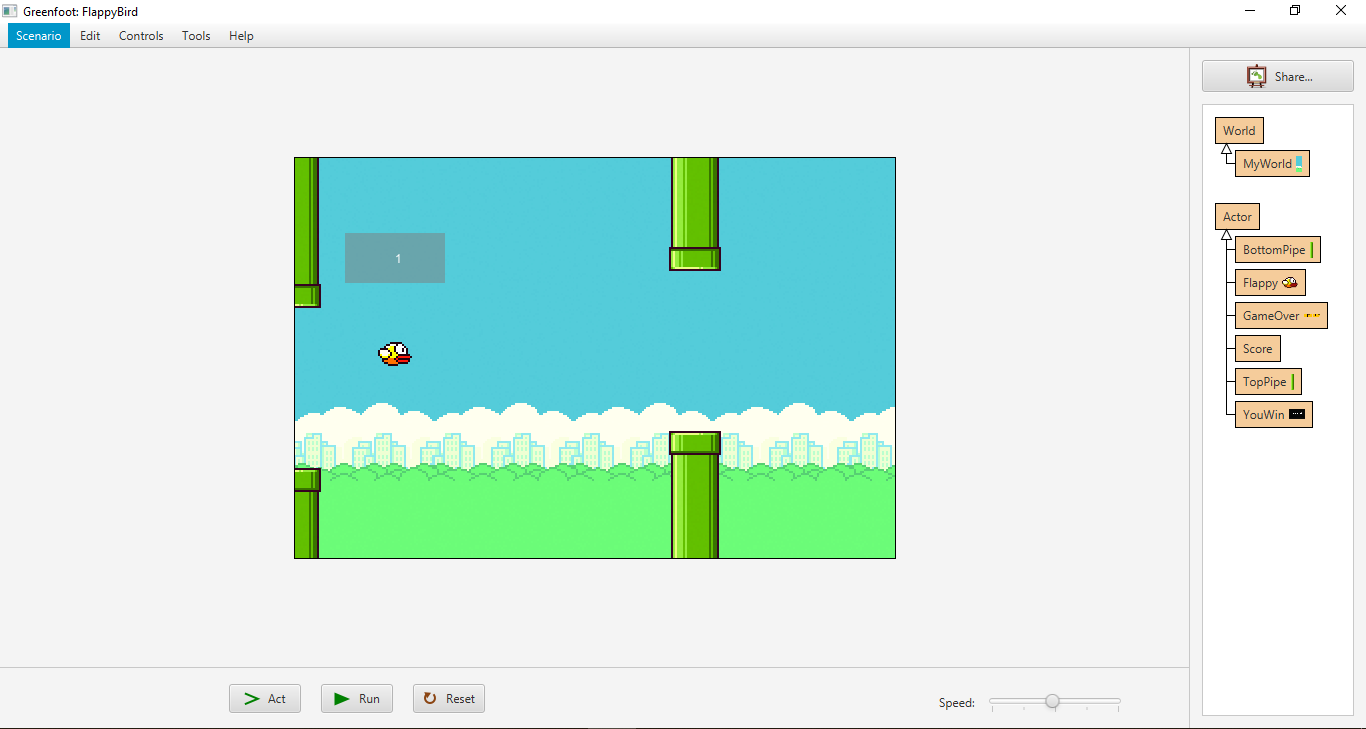Click the brown Reset loop icon
Image resolution: width=1366 pixels, height=729 pixels.
click(430, 698)
